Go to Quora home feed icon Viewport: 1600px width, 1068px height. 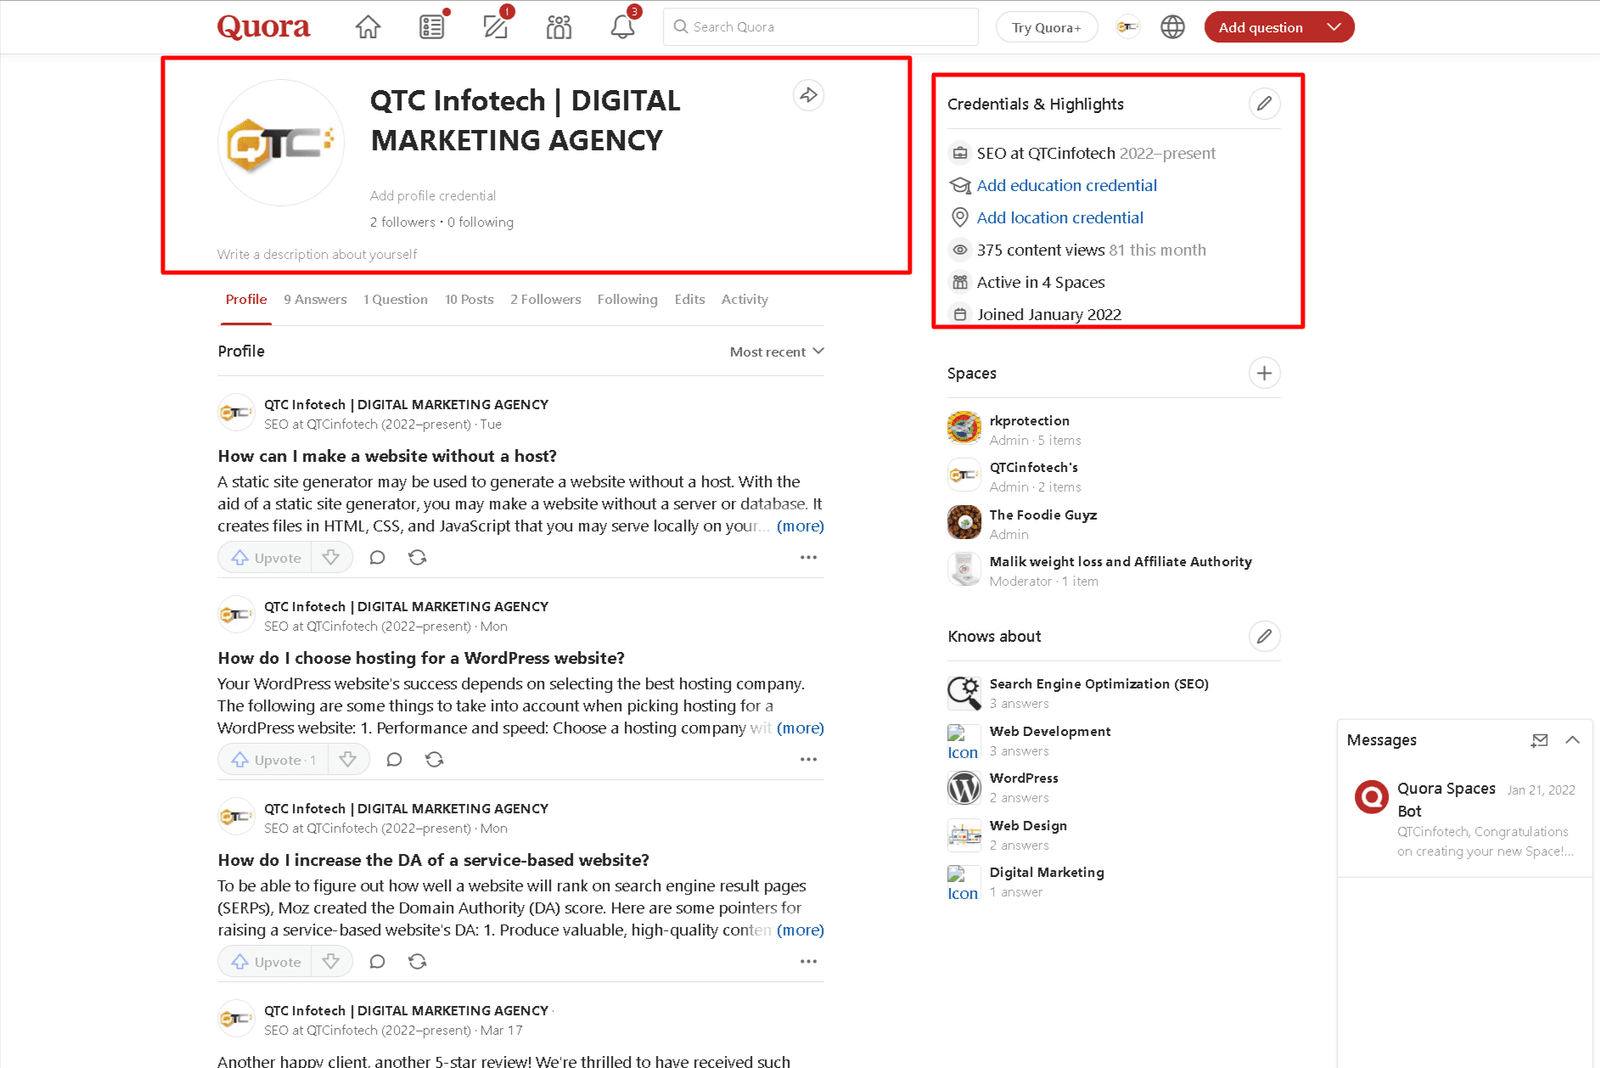(368, 27)
